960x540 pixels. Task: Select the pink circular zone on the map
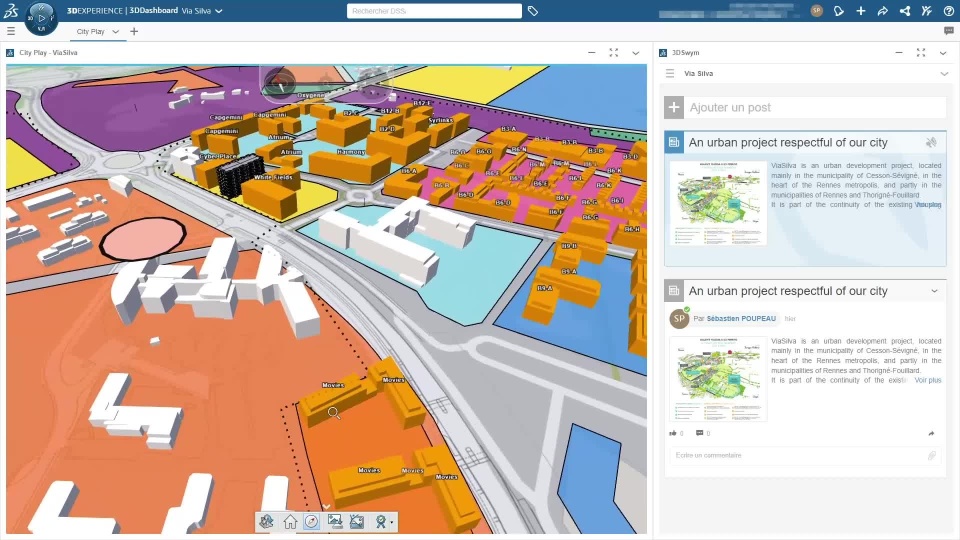click(143, 239)
